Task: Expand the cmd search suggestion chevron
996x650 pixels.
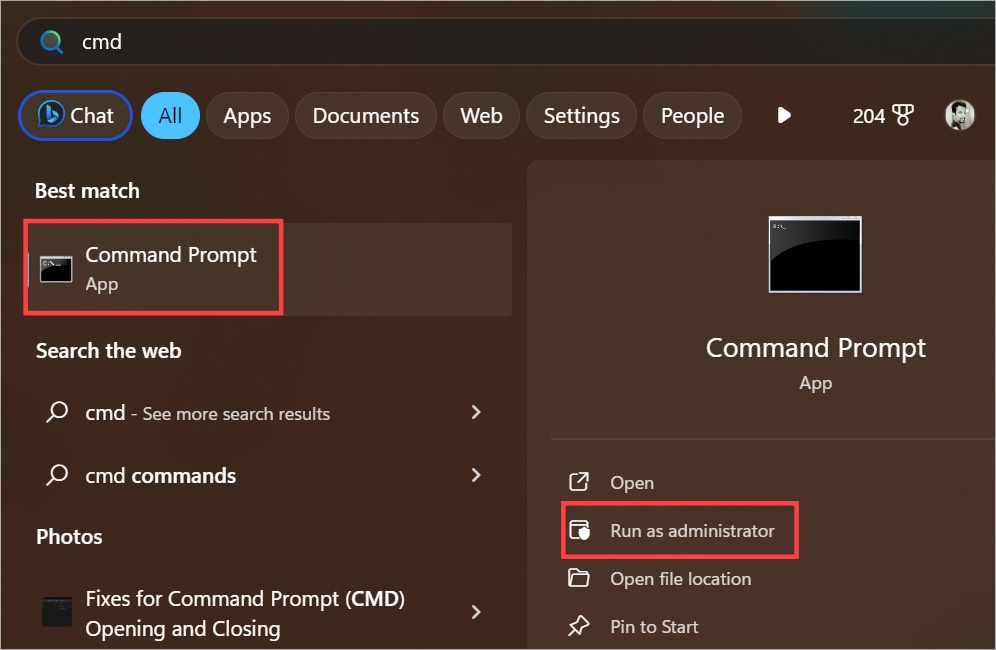Action: (476, 412)
